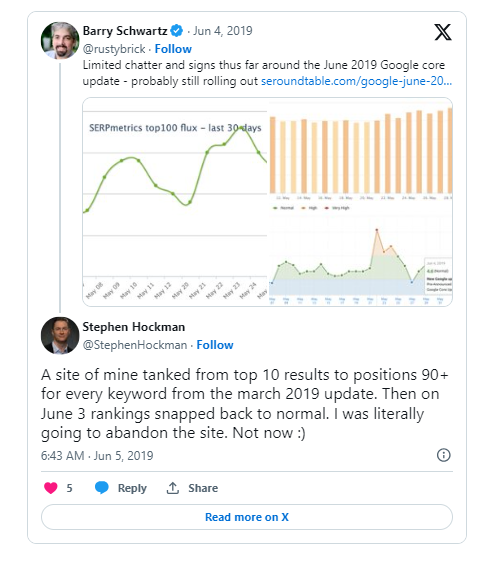The image size is (486, 561).
Task: Open the orange bar chart image
Action: [x=361, y=154]
